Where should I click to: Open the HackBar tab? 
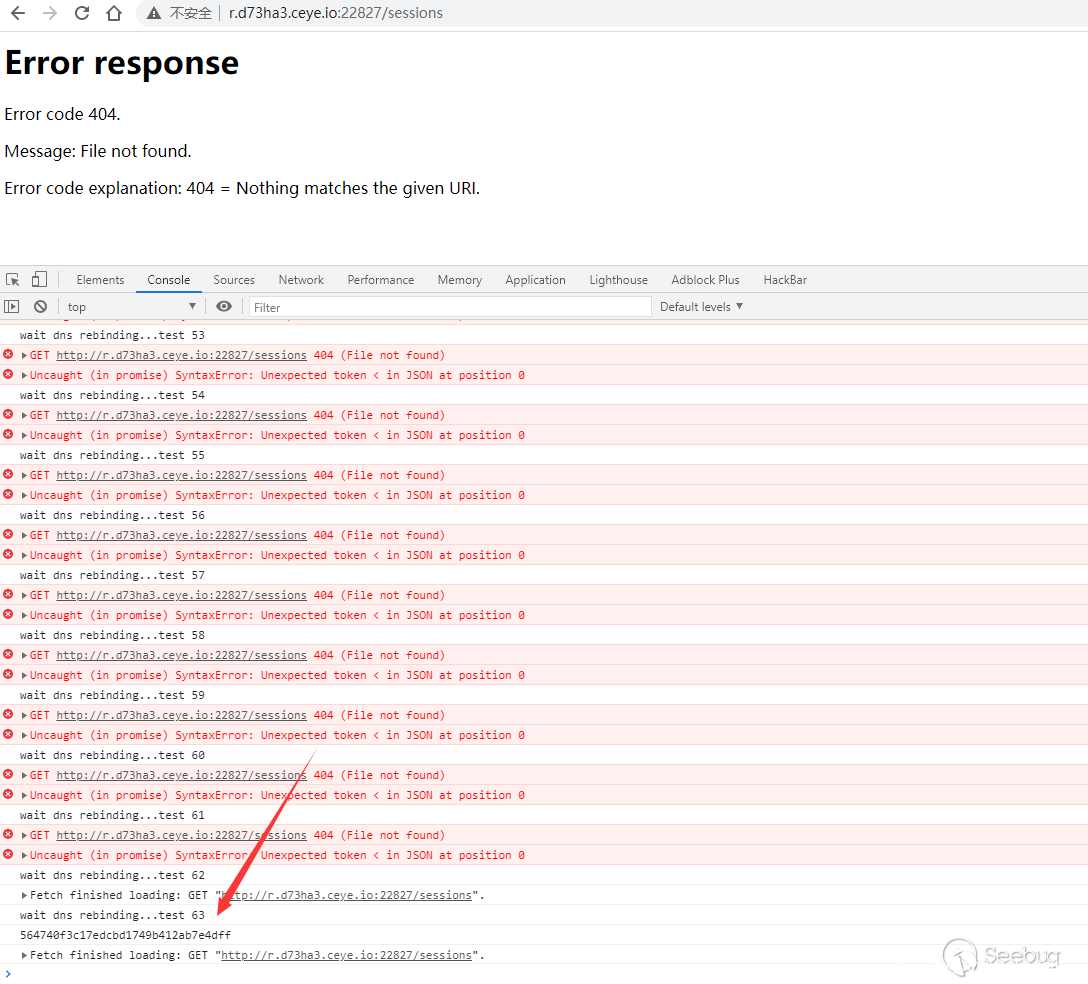785,280
